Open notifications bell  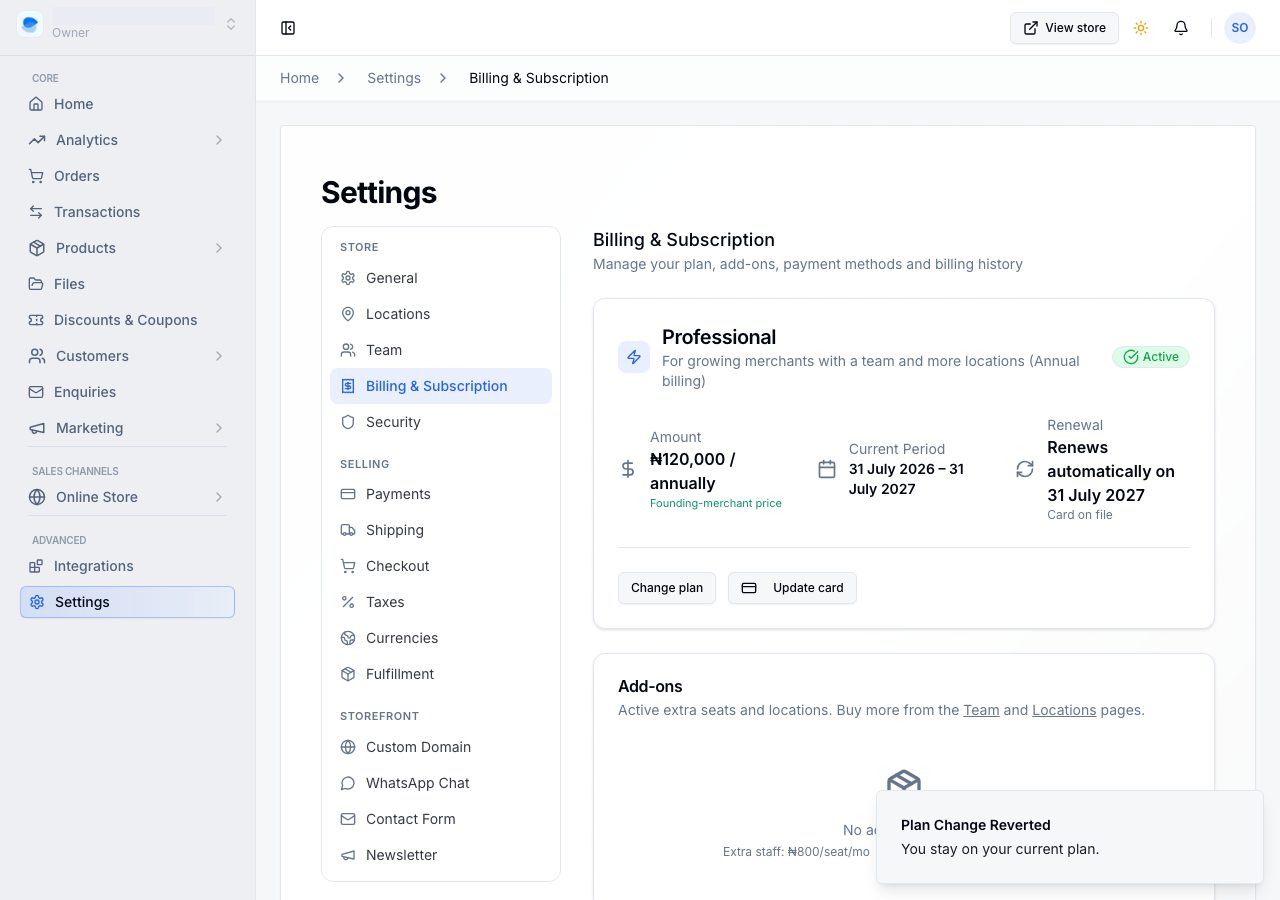click(1181, 28)
